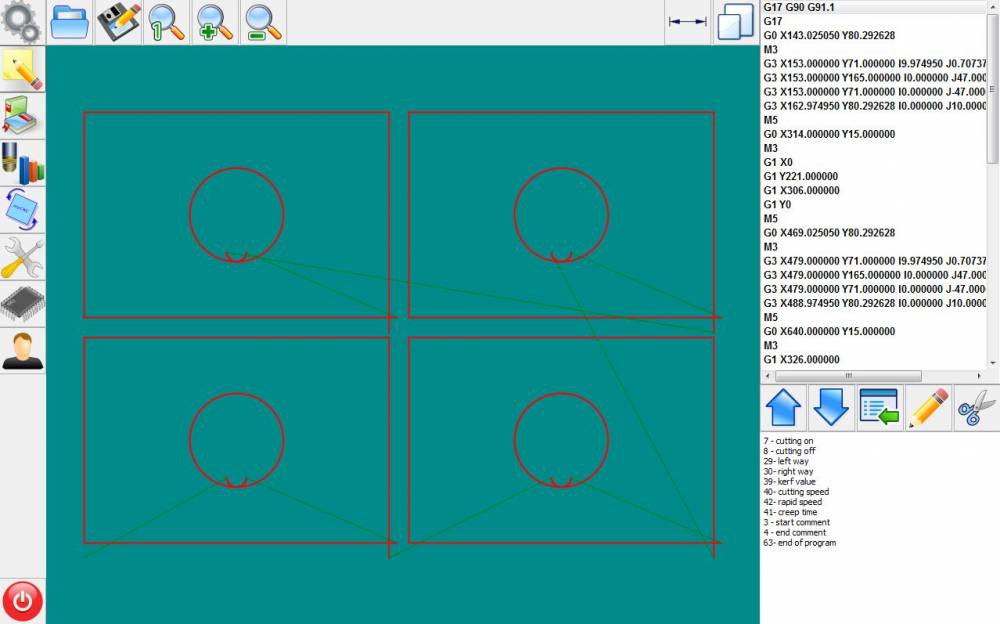Click the scissors cut icon
This screenshot has height=624, width=1000.
coord(974,408)
